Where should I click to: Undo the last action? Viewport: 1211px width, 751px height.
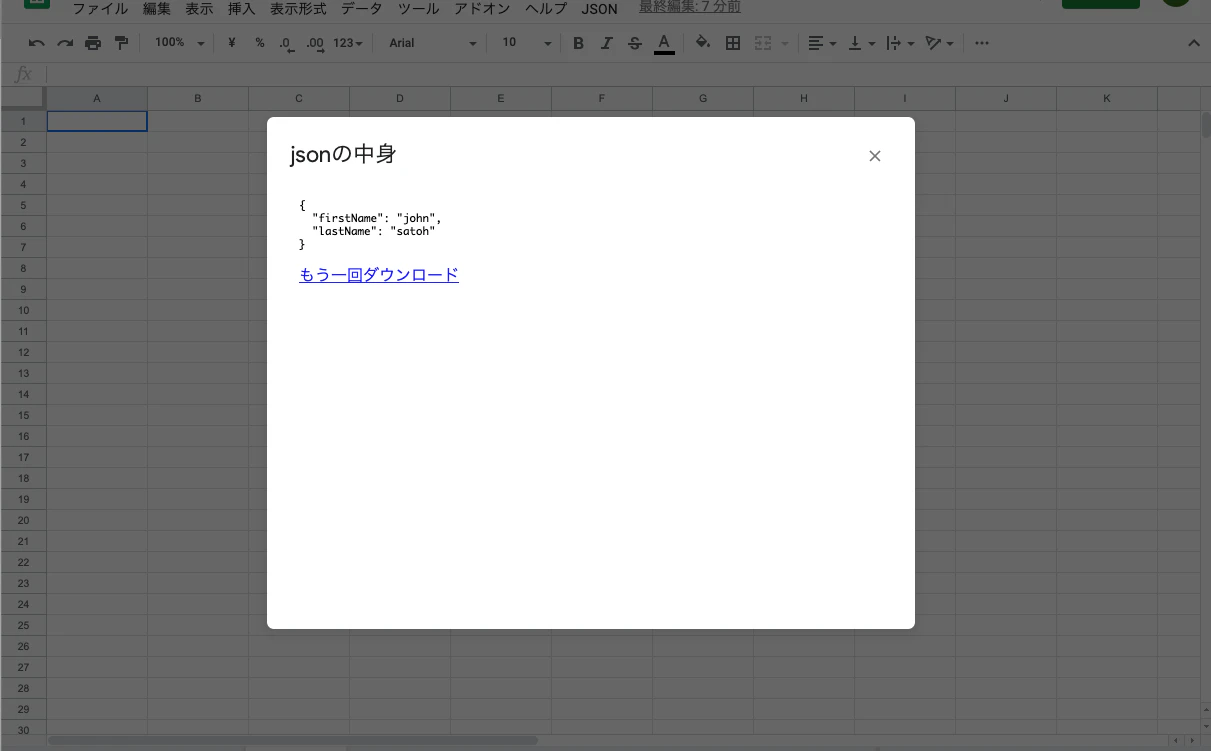click(x=37, y=43)
